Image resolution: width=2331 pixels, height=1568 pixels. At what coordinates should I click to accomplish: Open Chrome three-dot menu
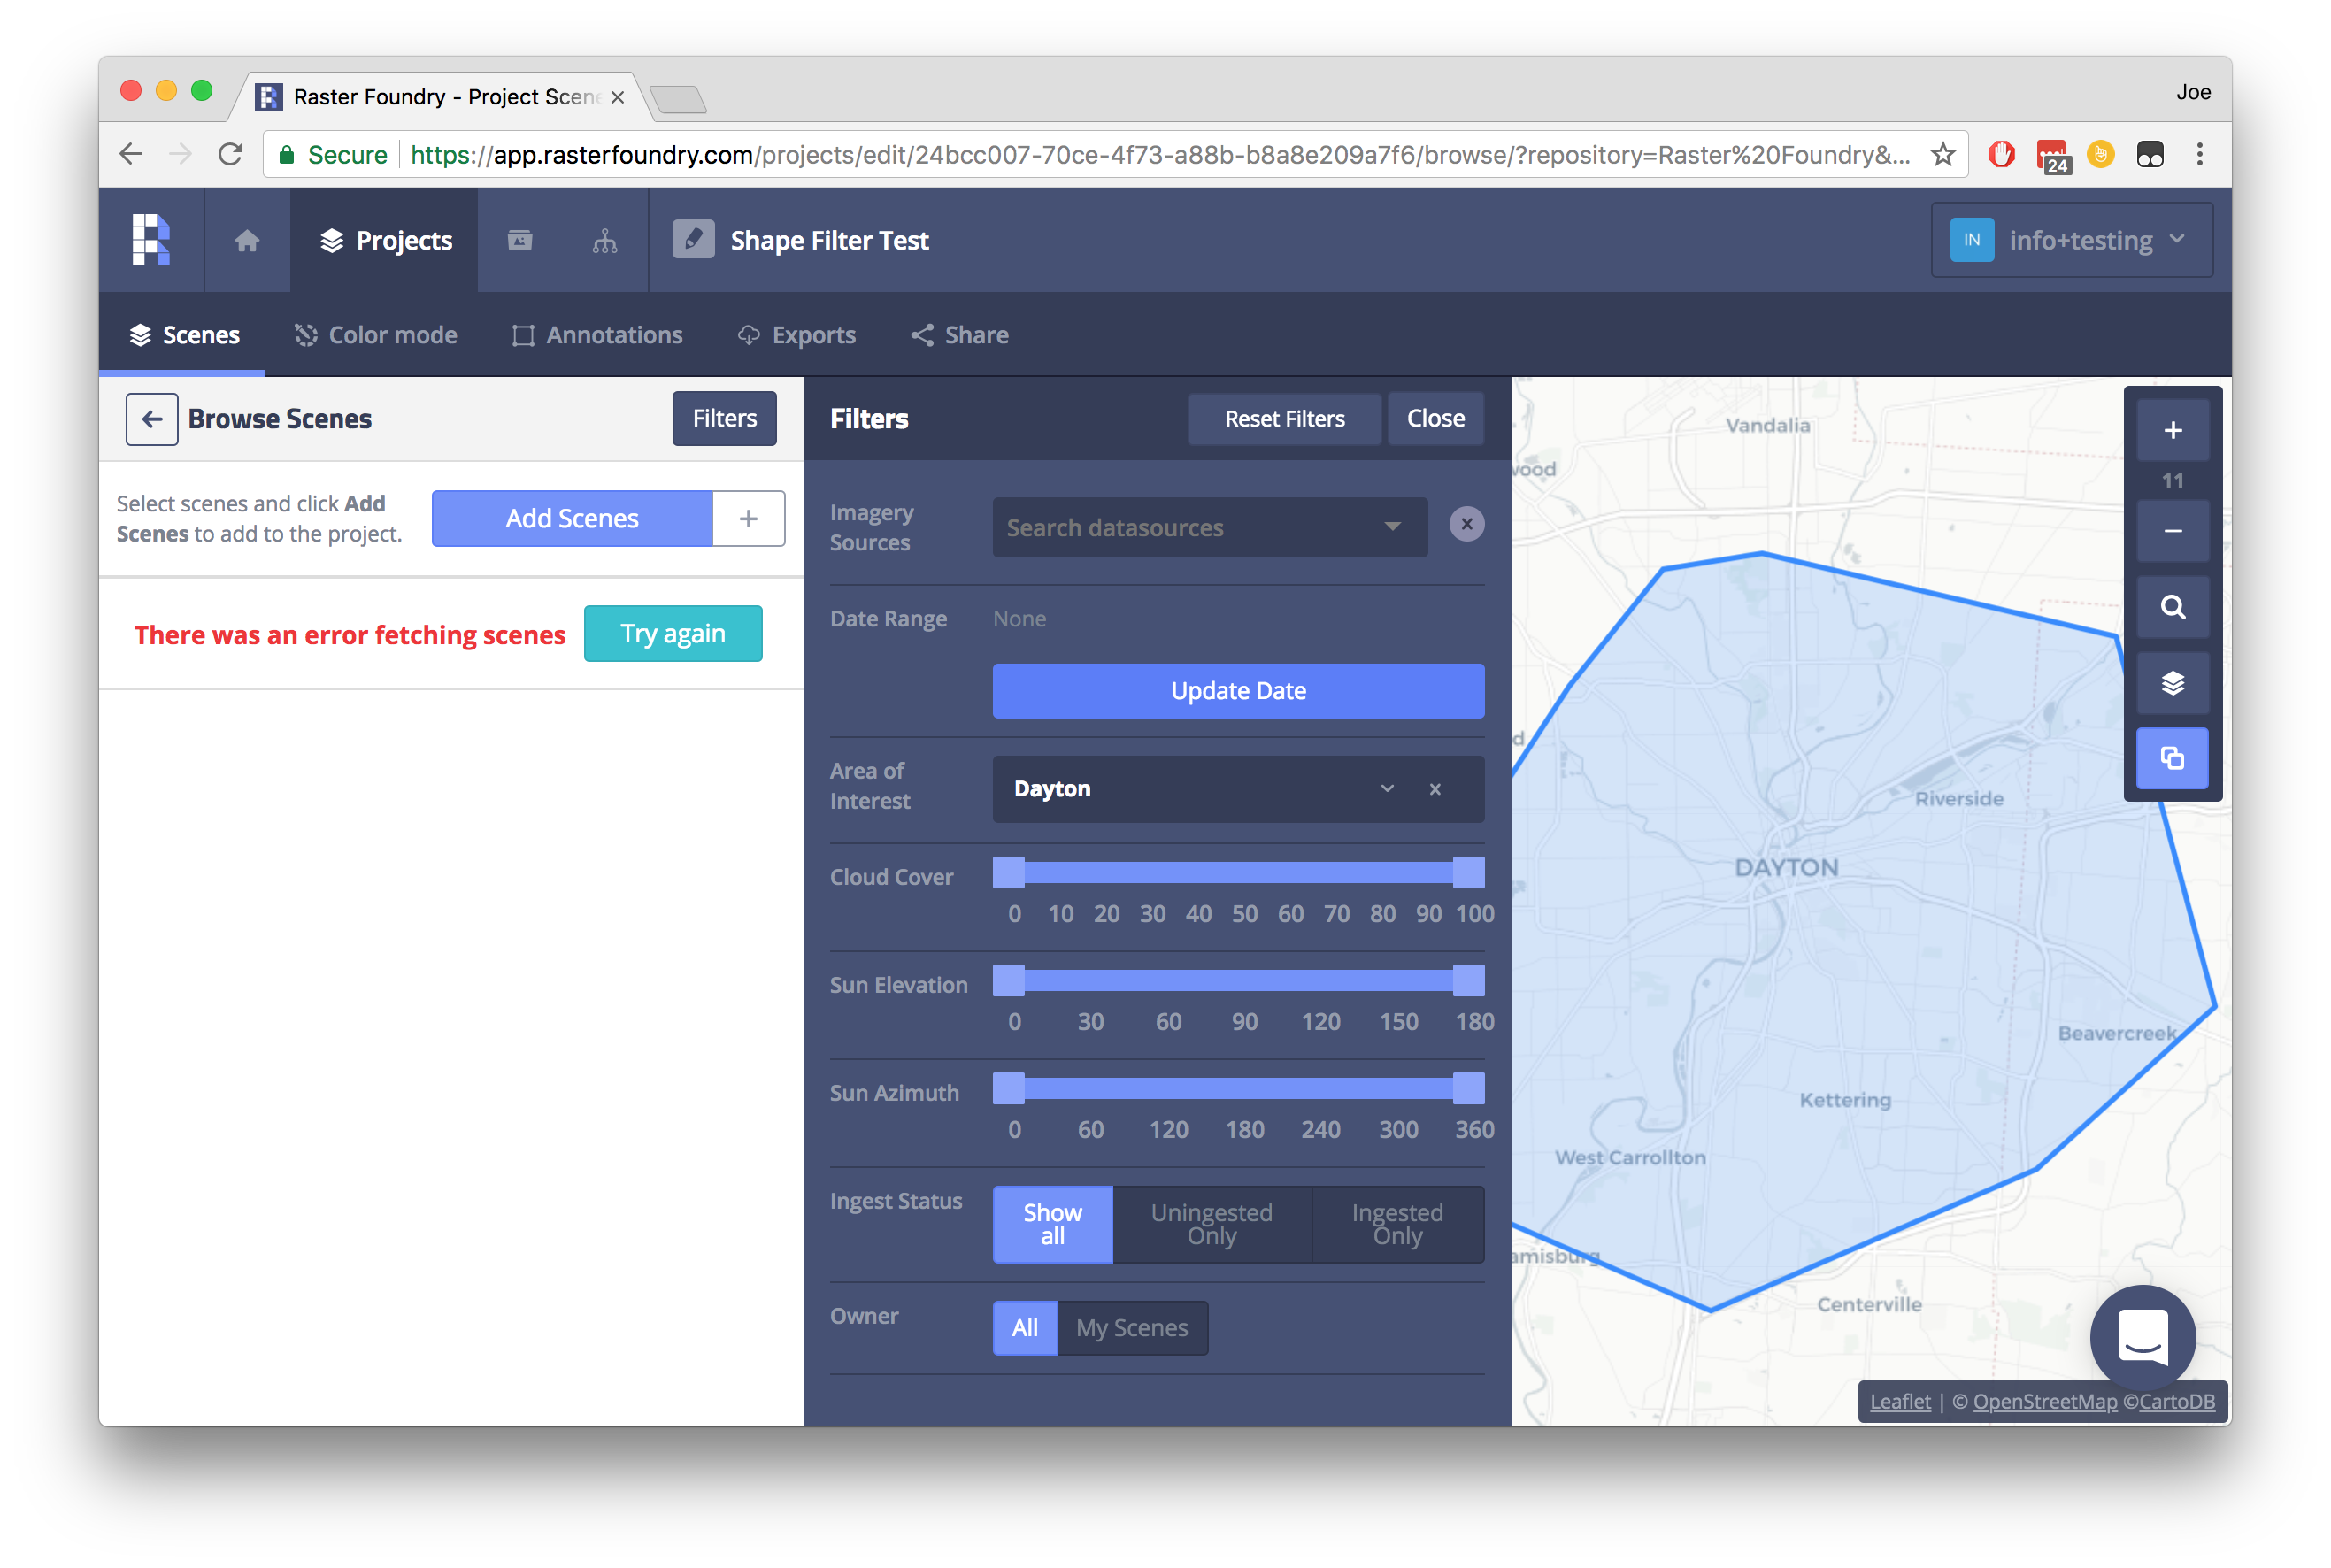coord(2199,154)
